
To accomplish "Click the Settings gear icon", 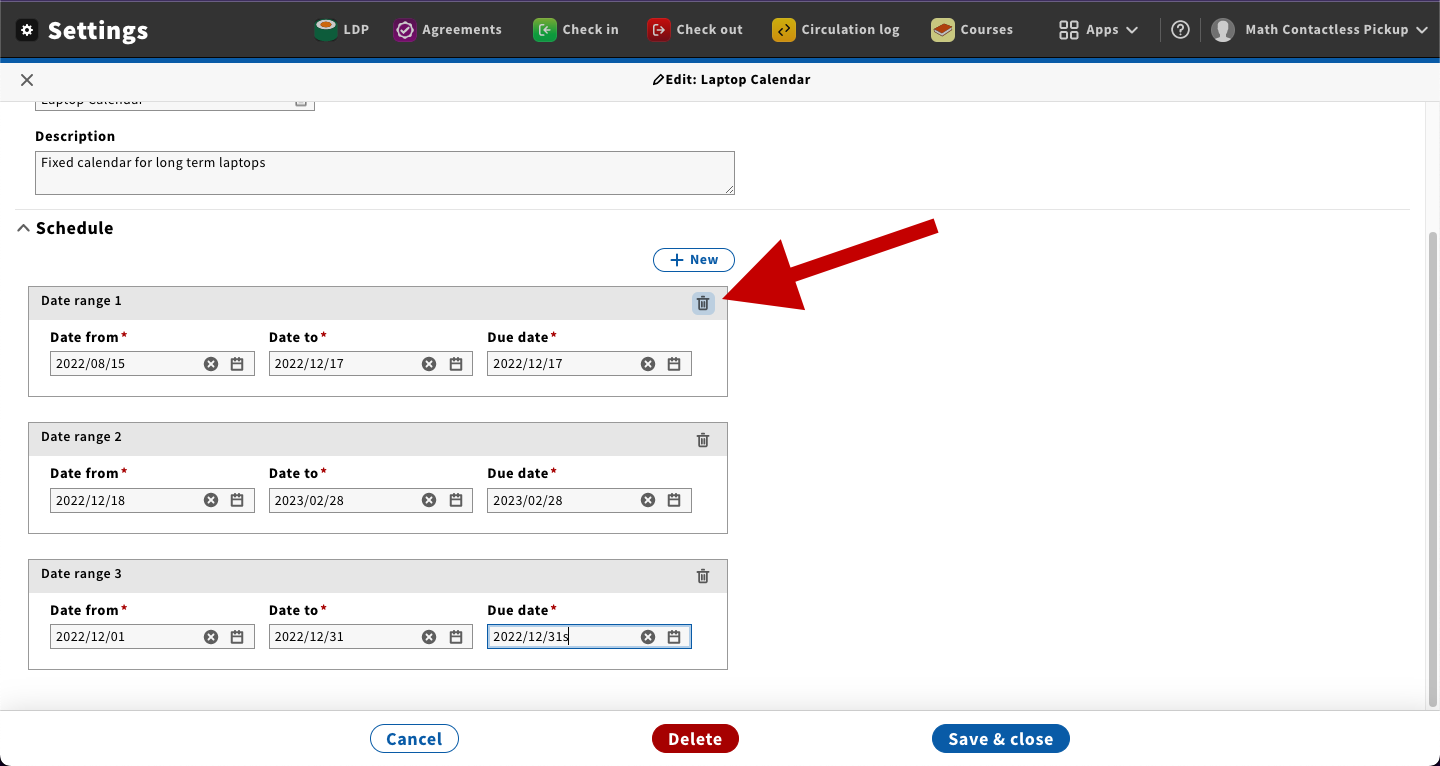I will click(x=27, y=30).
